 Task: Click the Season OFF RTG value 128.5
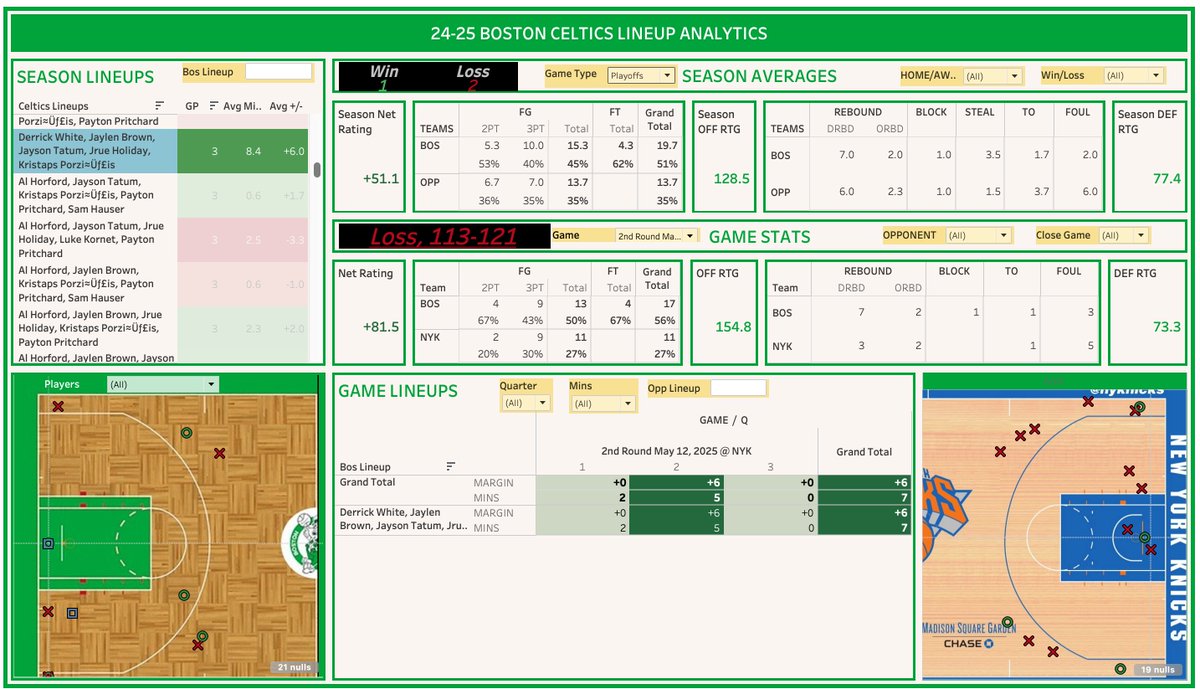coord(732,178)
